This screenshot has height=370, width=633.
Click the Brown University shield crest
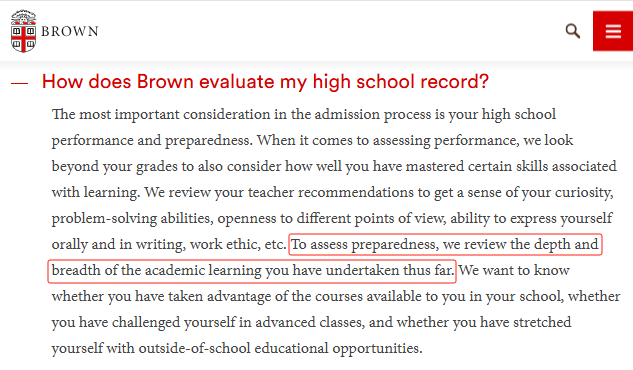click(23, 31)
